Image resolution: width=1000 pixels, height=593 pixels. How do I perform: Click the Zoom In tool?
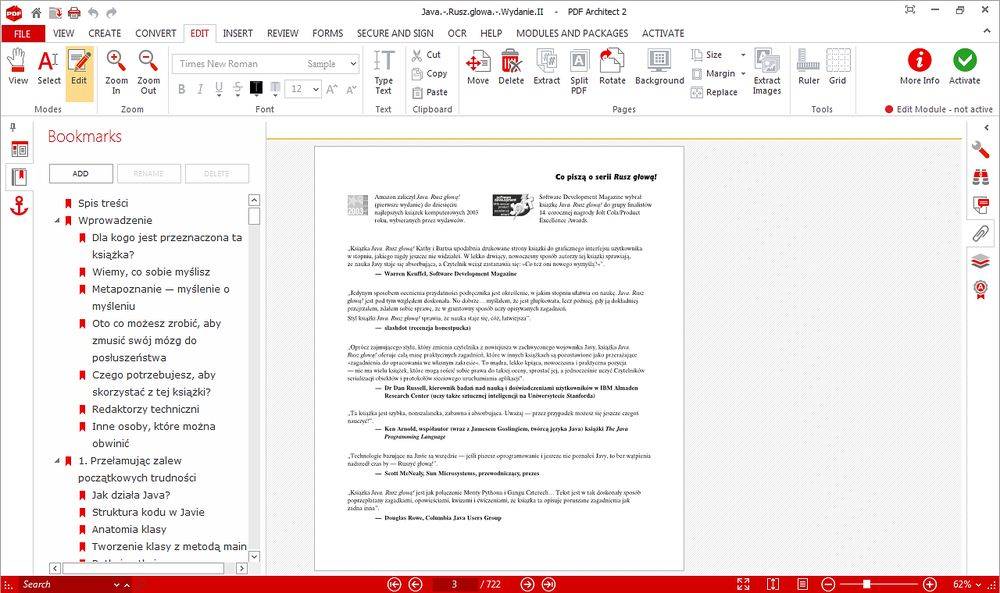point(116,70)
